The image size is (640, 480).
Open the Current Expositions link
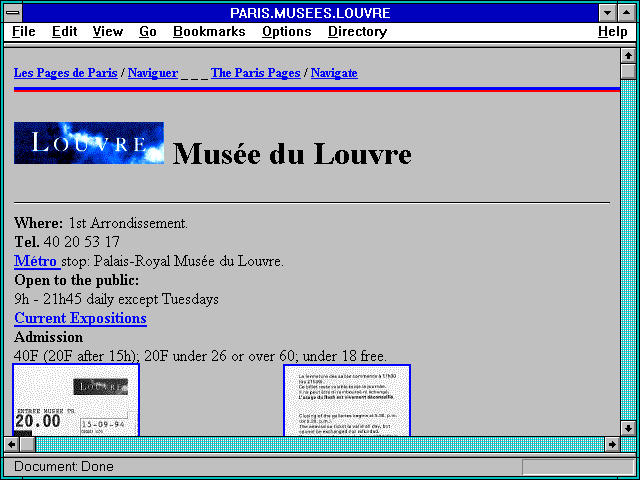click(80, 318)
